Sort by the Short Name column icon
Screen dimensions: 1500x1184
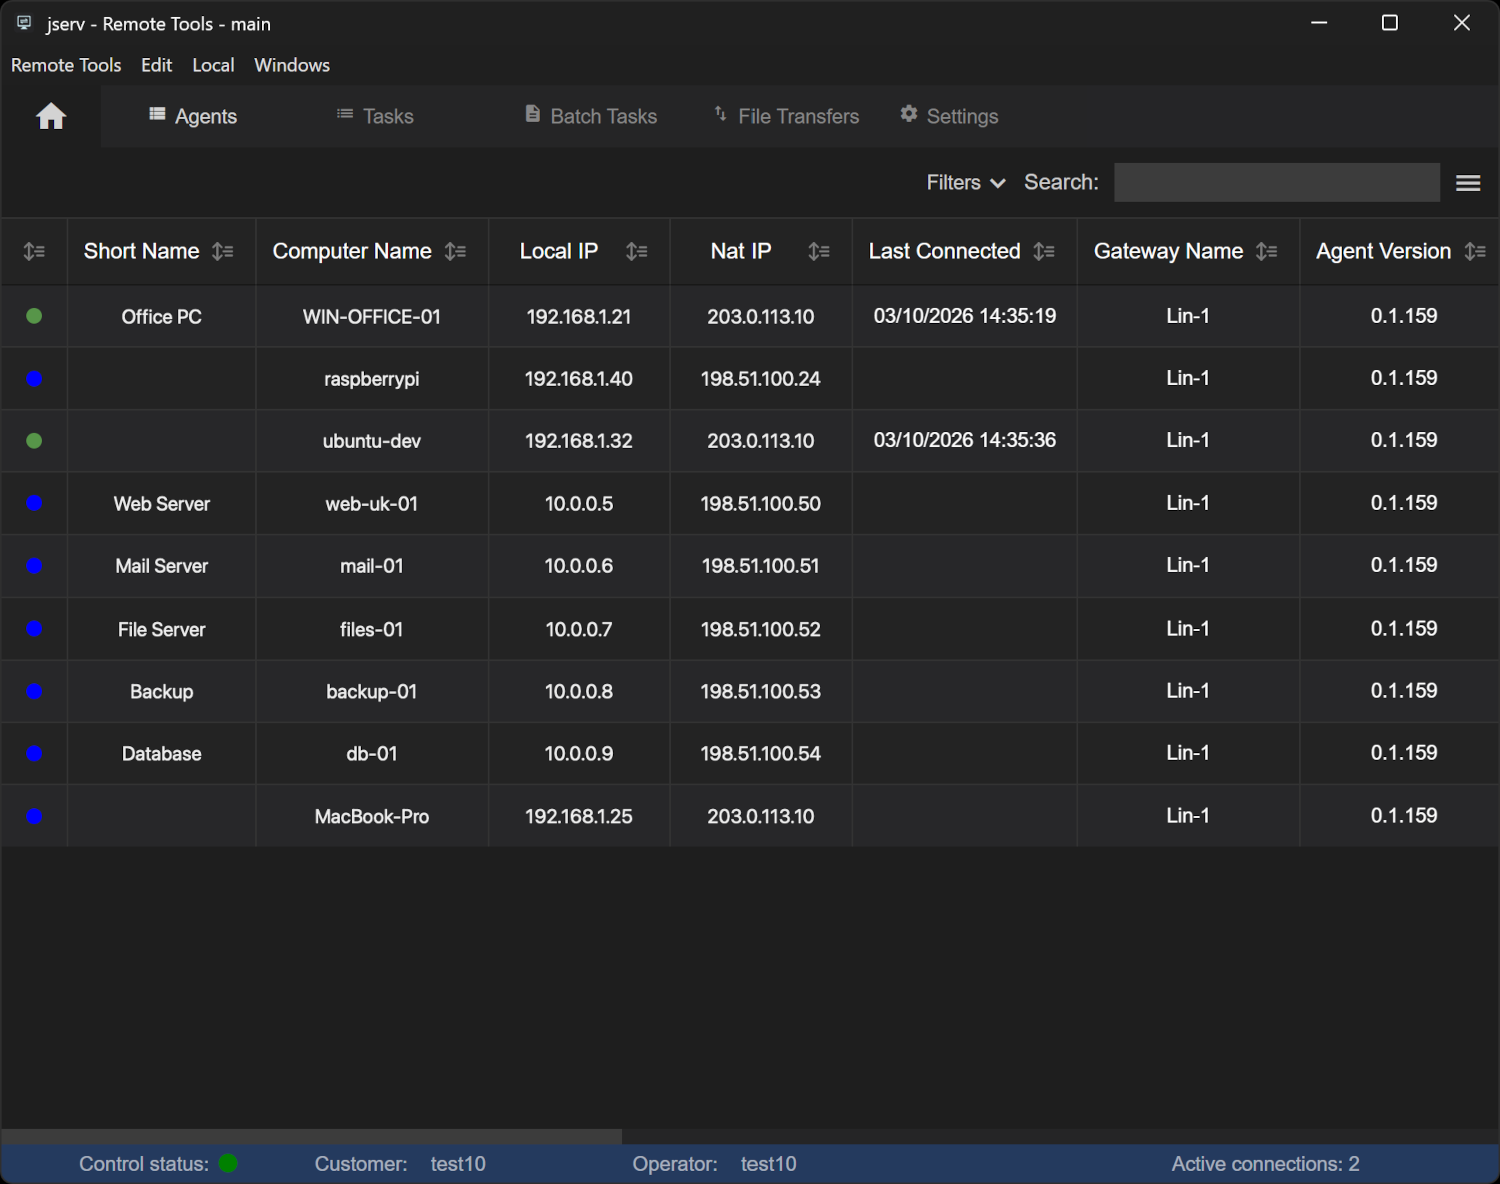(223, 252)
